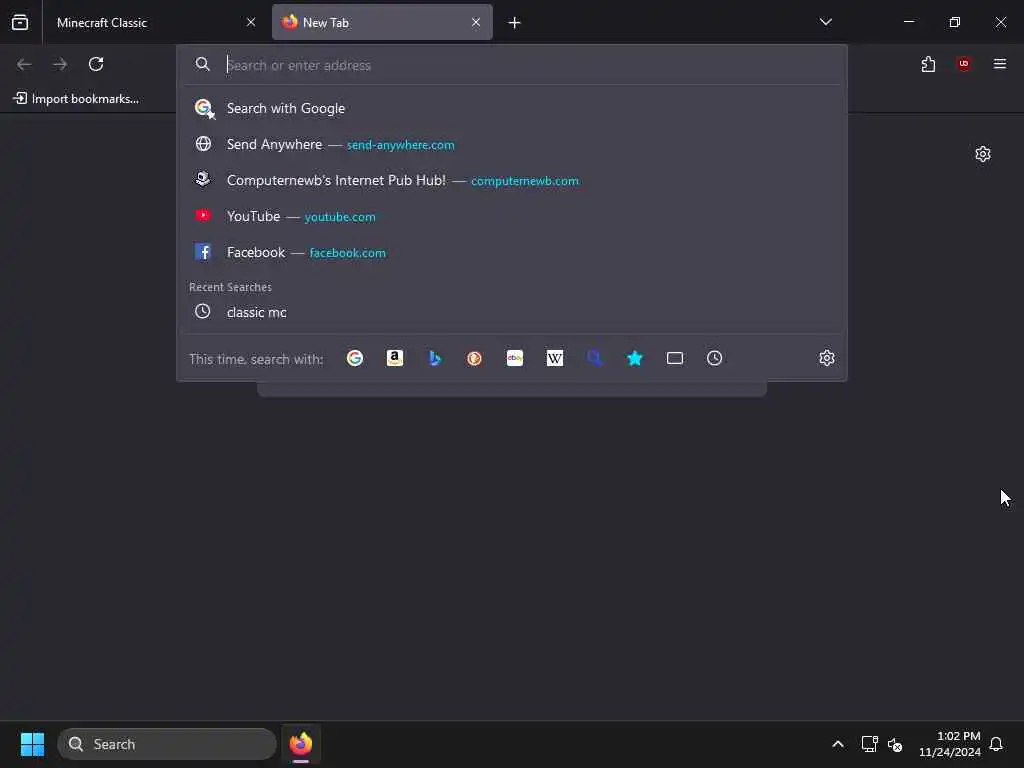Click the facebook.com link text
Screen dimensions: 1024x768
click(347, 253)
